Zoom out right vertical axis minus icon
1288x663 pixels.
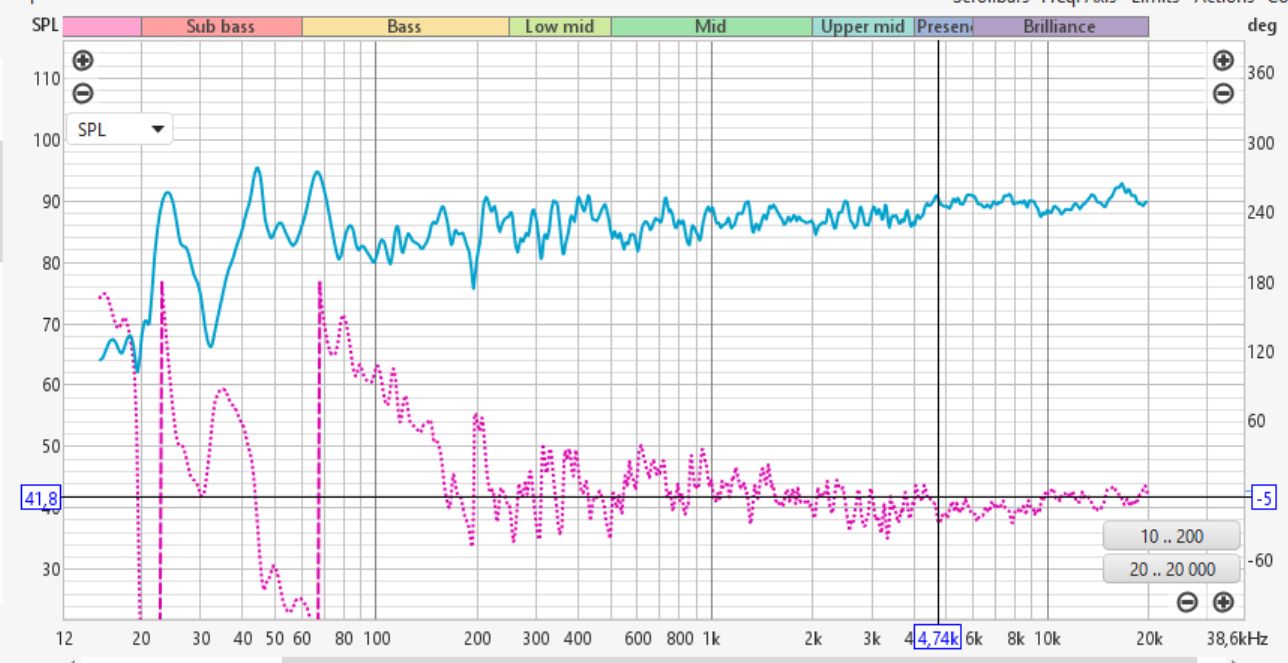[1223, 93]
